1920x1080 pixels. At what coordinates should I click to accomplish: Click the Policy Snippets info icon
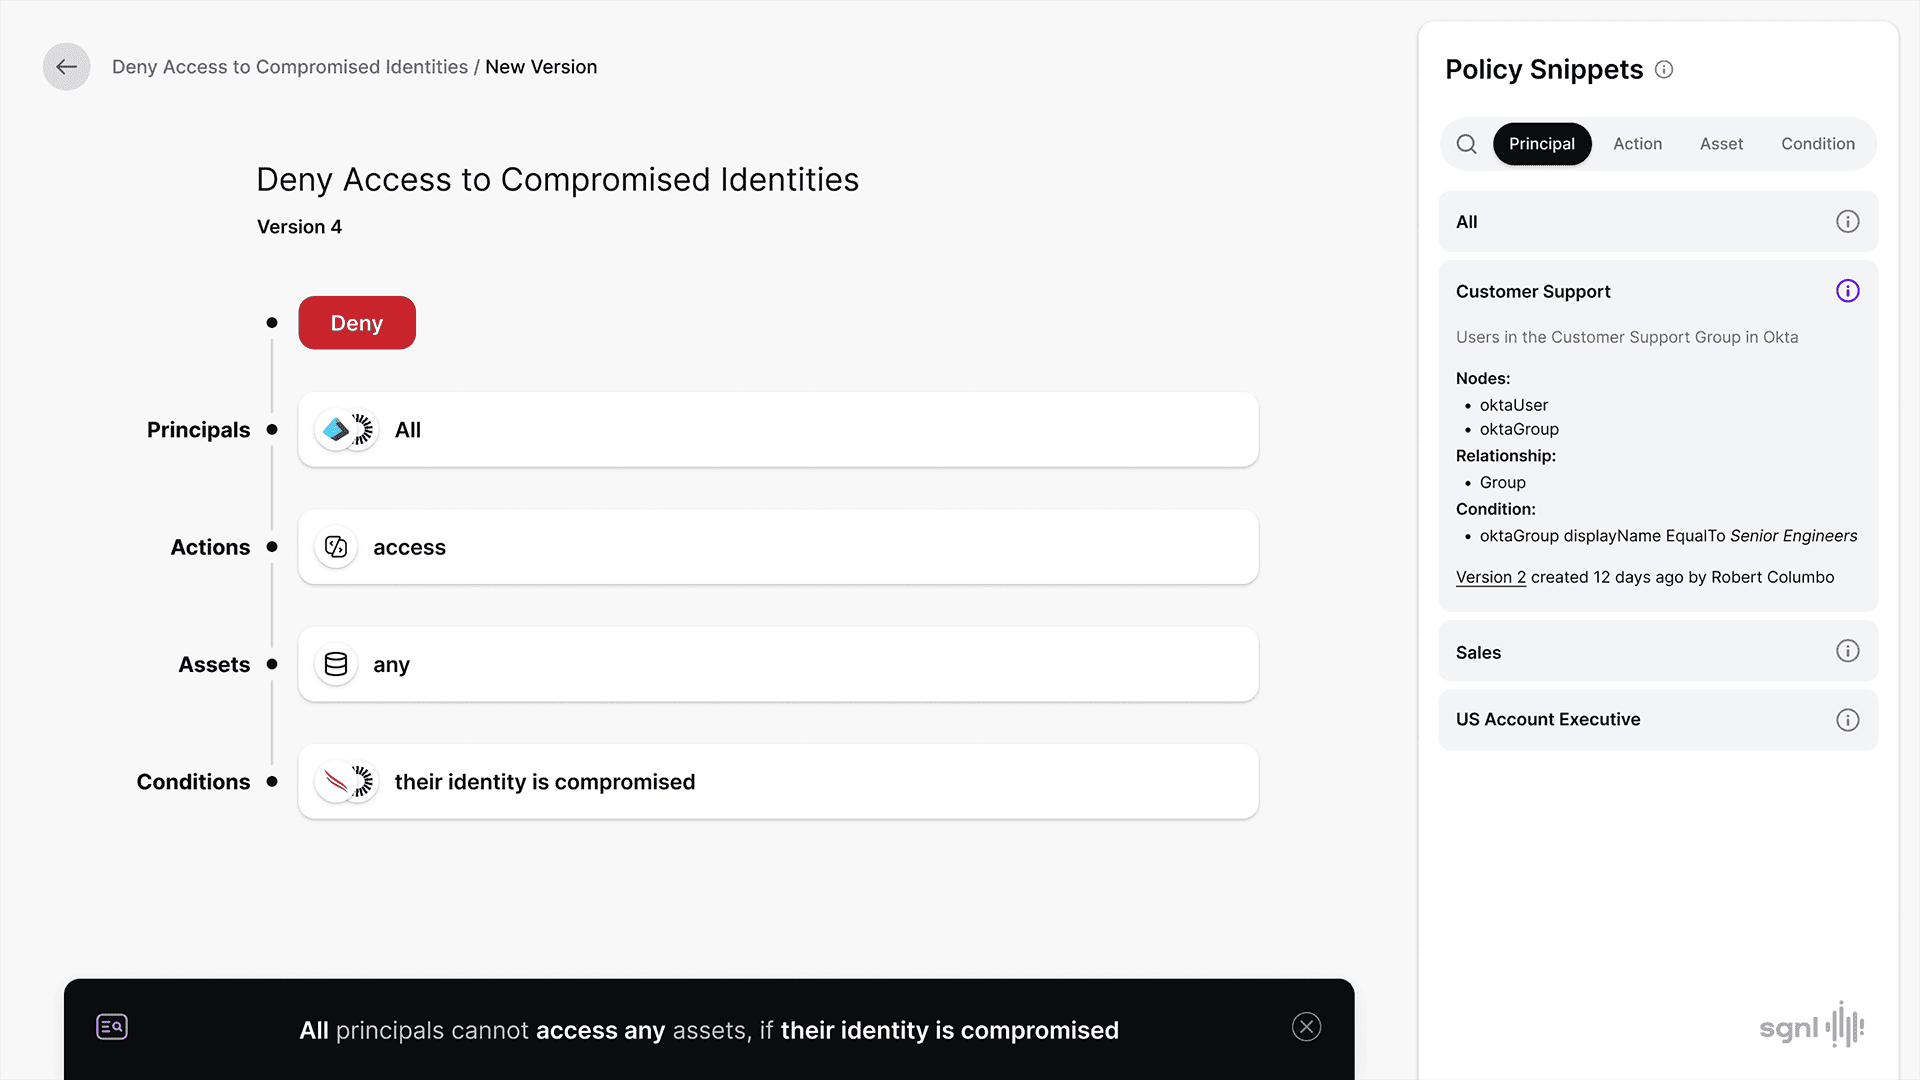coord(1664,70)
